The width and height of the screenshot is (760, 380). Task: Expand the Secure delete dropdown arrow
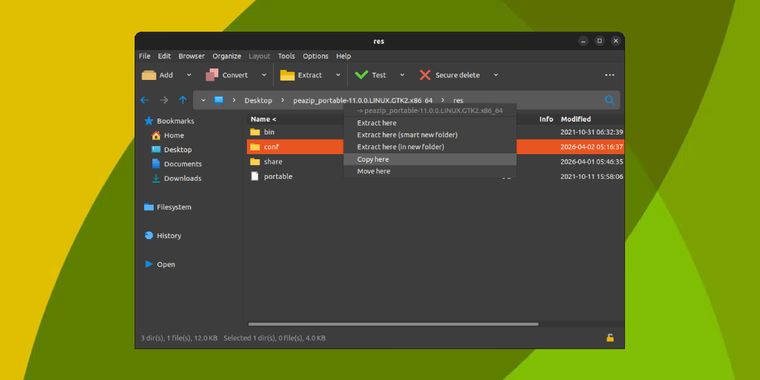pos(495,75)
